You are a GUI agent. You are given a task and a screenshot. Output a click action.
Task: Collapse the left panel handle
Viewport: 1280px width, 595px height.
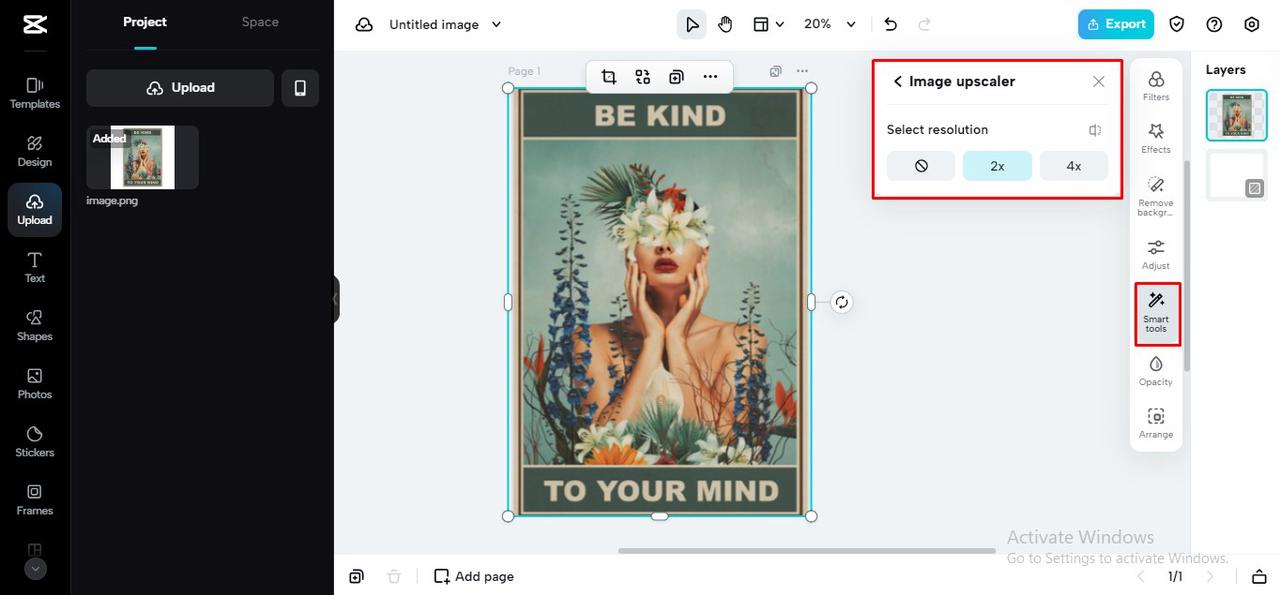[336, 299]
